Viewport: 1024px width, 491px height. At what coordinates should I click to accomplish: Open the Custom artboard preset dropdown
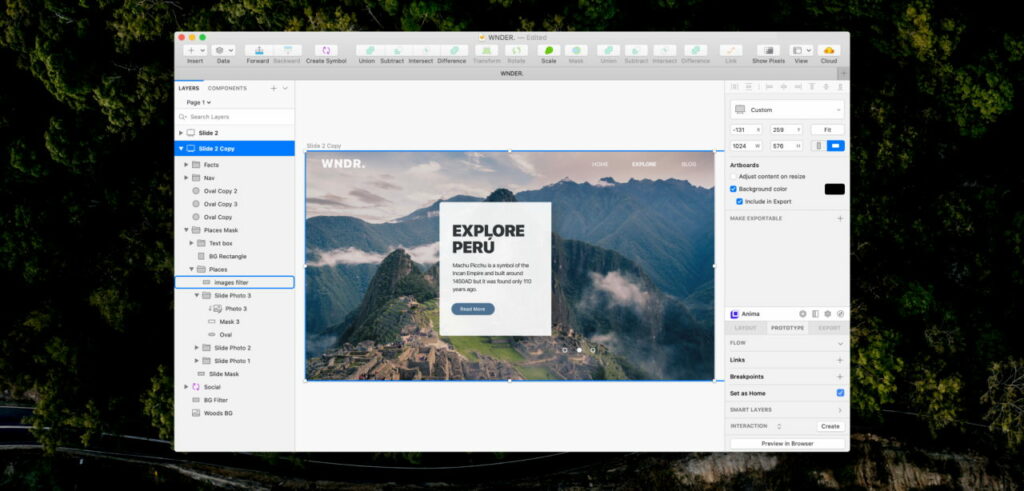click(787, 110)
